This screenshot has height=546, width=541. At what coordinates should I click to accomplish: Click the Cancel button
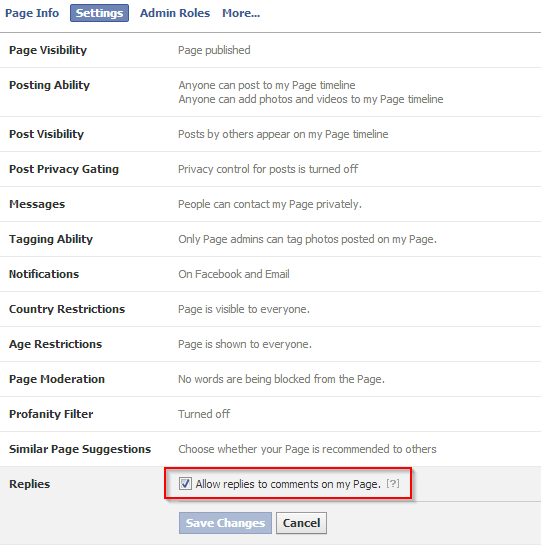[301, 523]
